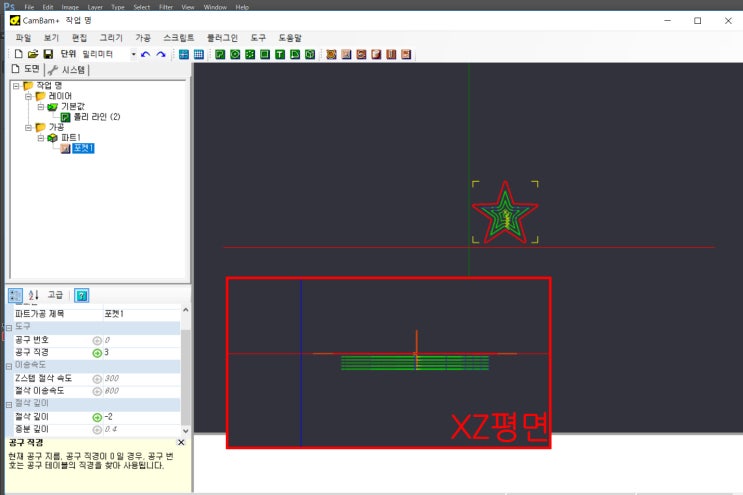Viewport: 743px width, 495px height.
Task: Open the 그리기 menu
Action: [x=111, y=38]
